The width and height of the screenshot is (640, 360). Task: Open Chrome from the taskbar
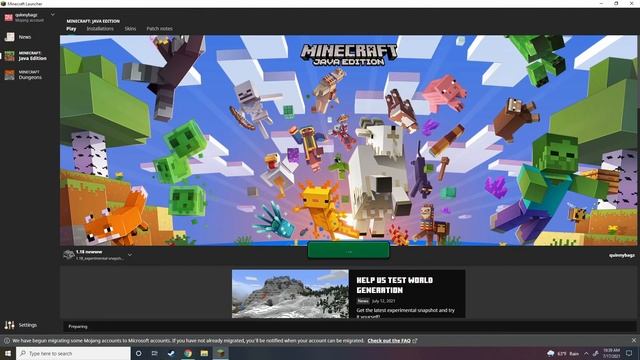point(188,353)
